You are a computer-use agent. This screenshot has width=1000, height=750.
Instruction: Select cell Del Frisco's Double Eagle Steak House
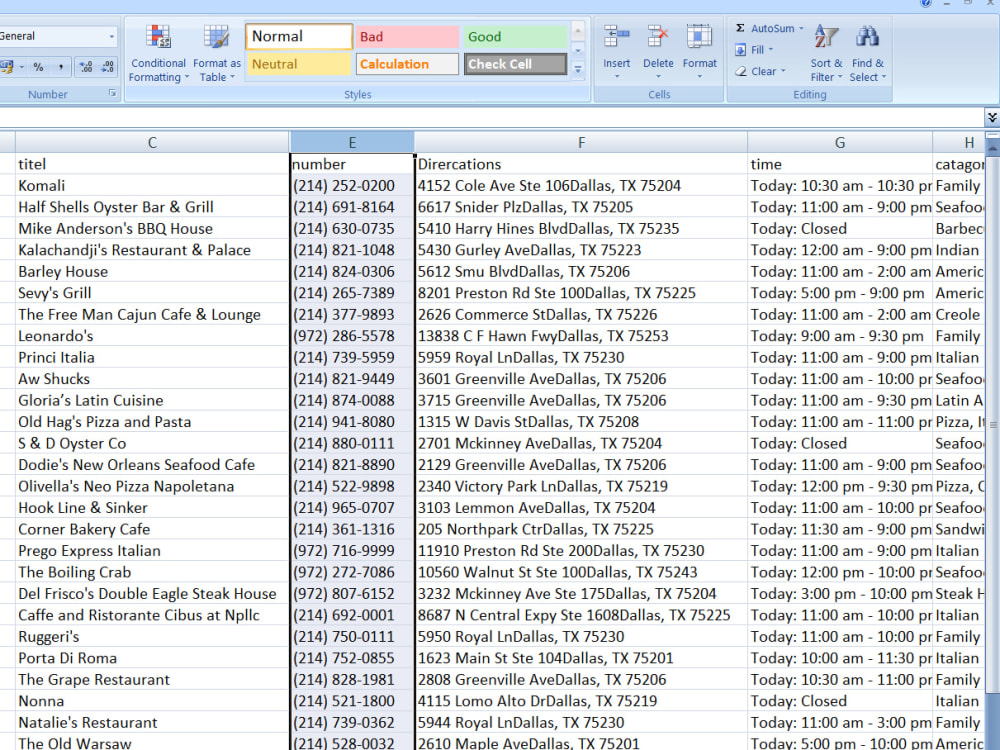(152, 594)
